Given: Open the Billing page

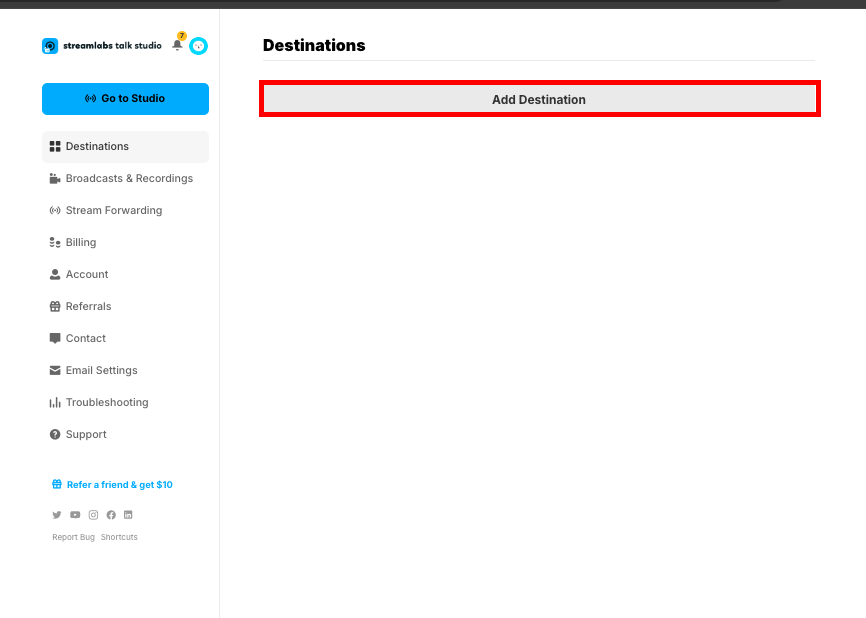Looking at the screenshot, I should coord(81,242).
